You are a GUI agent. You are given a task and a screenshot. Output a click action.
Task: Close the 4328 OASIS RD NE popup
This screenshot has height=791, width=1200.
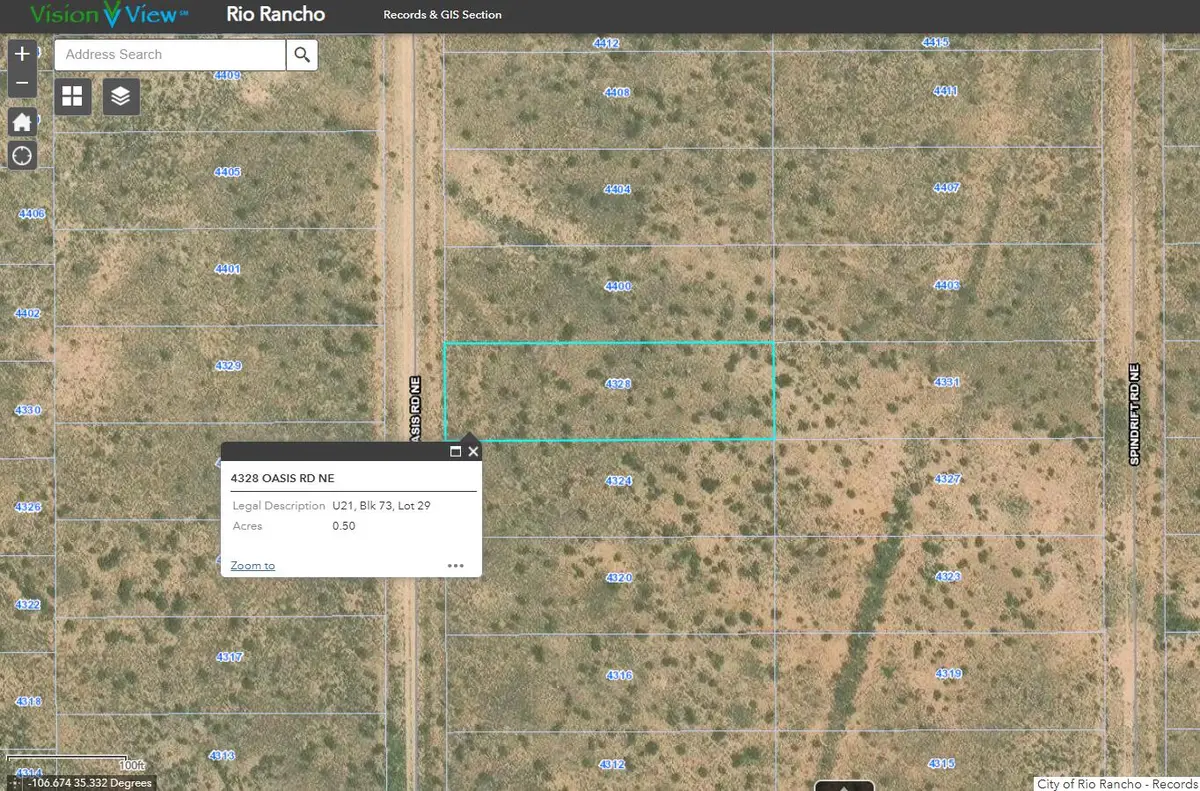pyautogui.click(x=473, y=451)
